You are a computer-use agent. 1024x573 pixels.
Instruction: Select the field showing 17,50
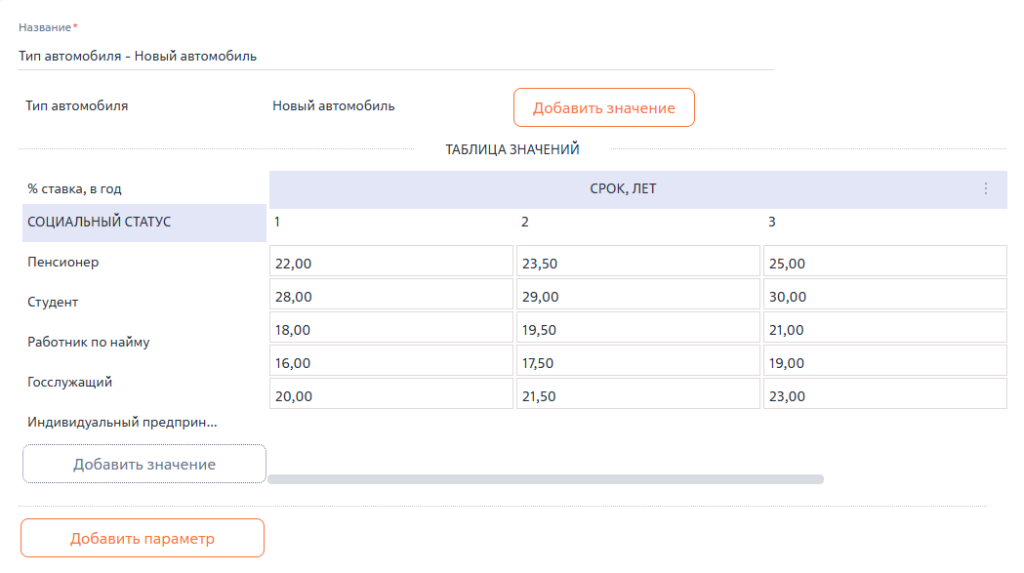coord(638,362)
